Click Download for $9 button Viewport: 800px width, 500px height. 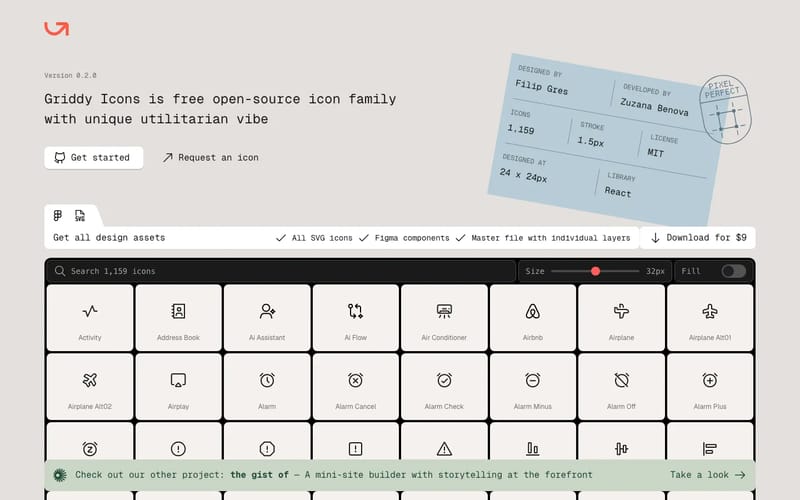(698, 238)
